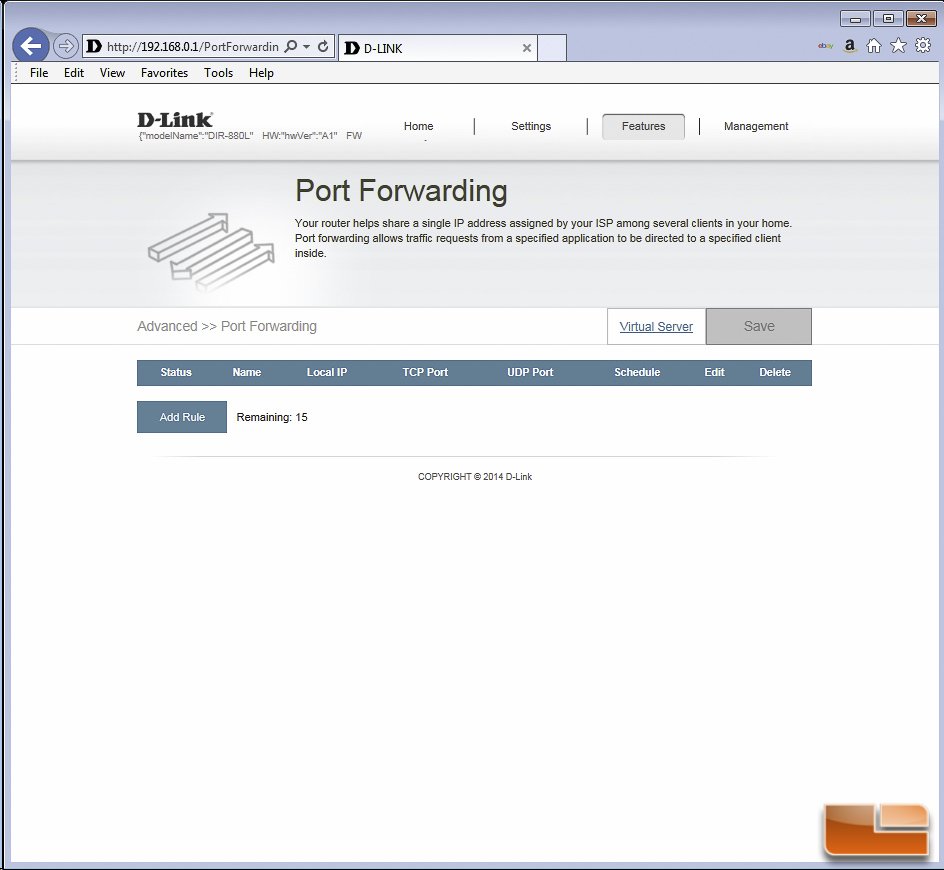Open Favorites star icon
This screenshot has height=870, width=944.
pos(898,45)
